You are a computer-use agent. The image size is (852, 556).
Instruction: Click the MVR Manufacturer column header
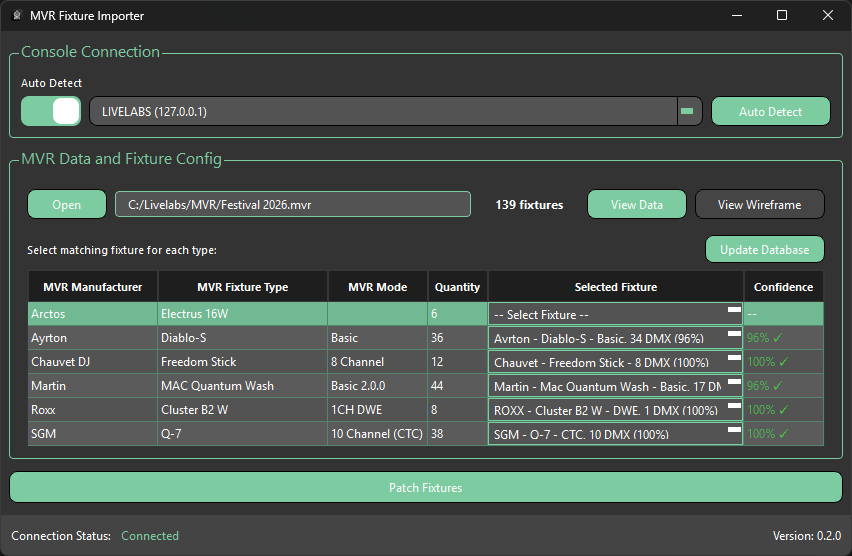click(x=93, y=286)
